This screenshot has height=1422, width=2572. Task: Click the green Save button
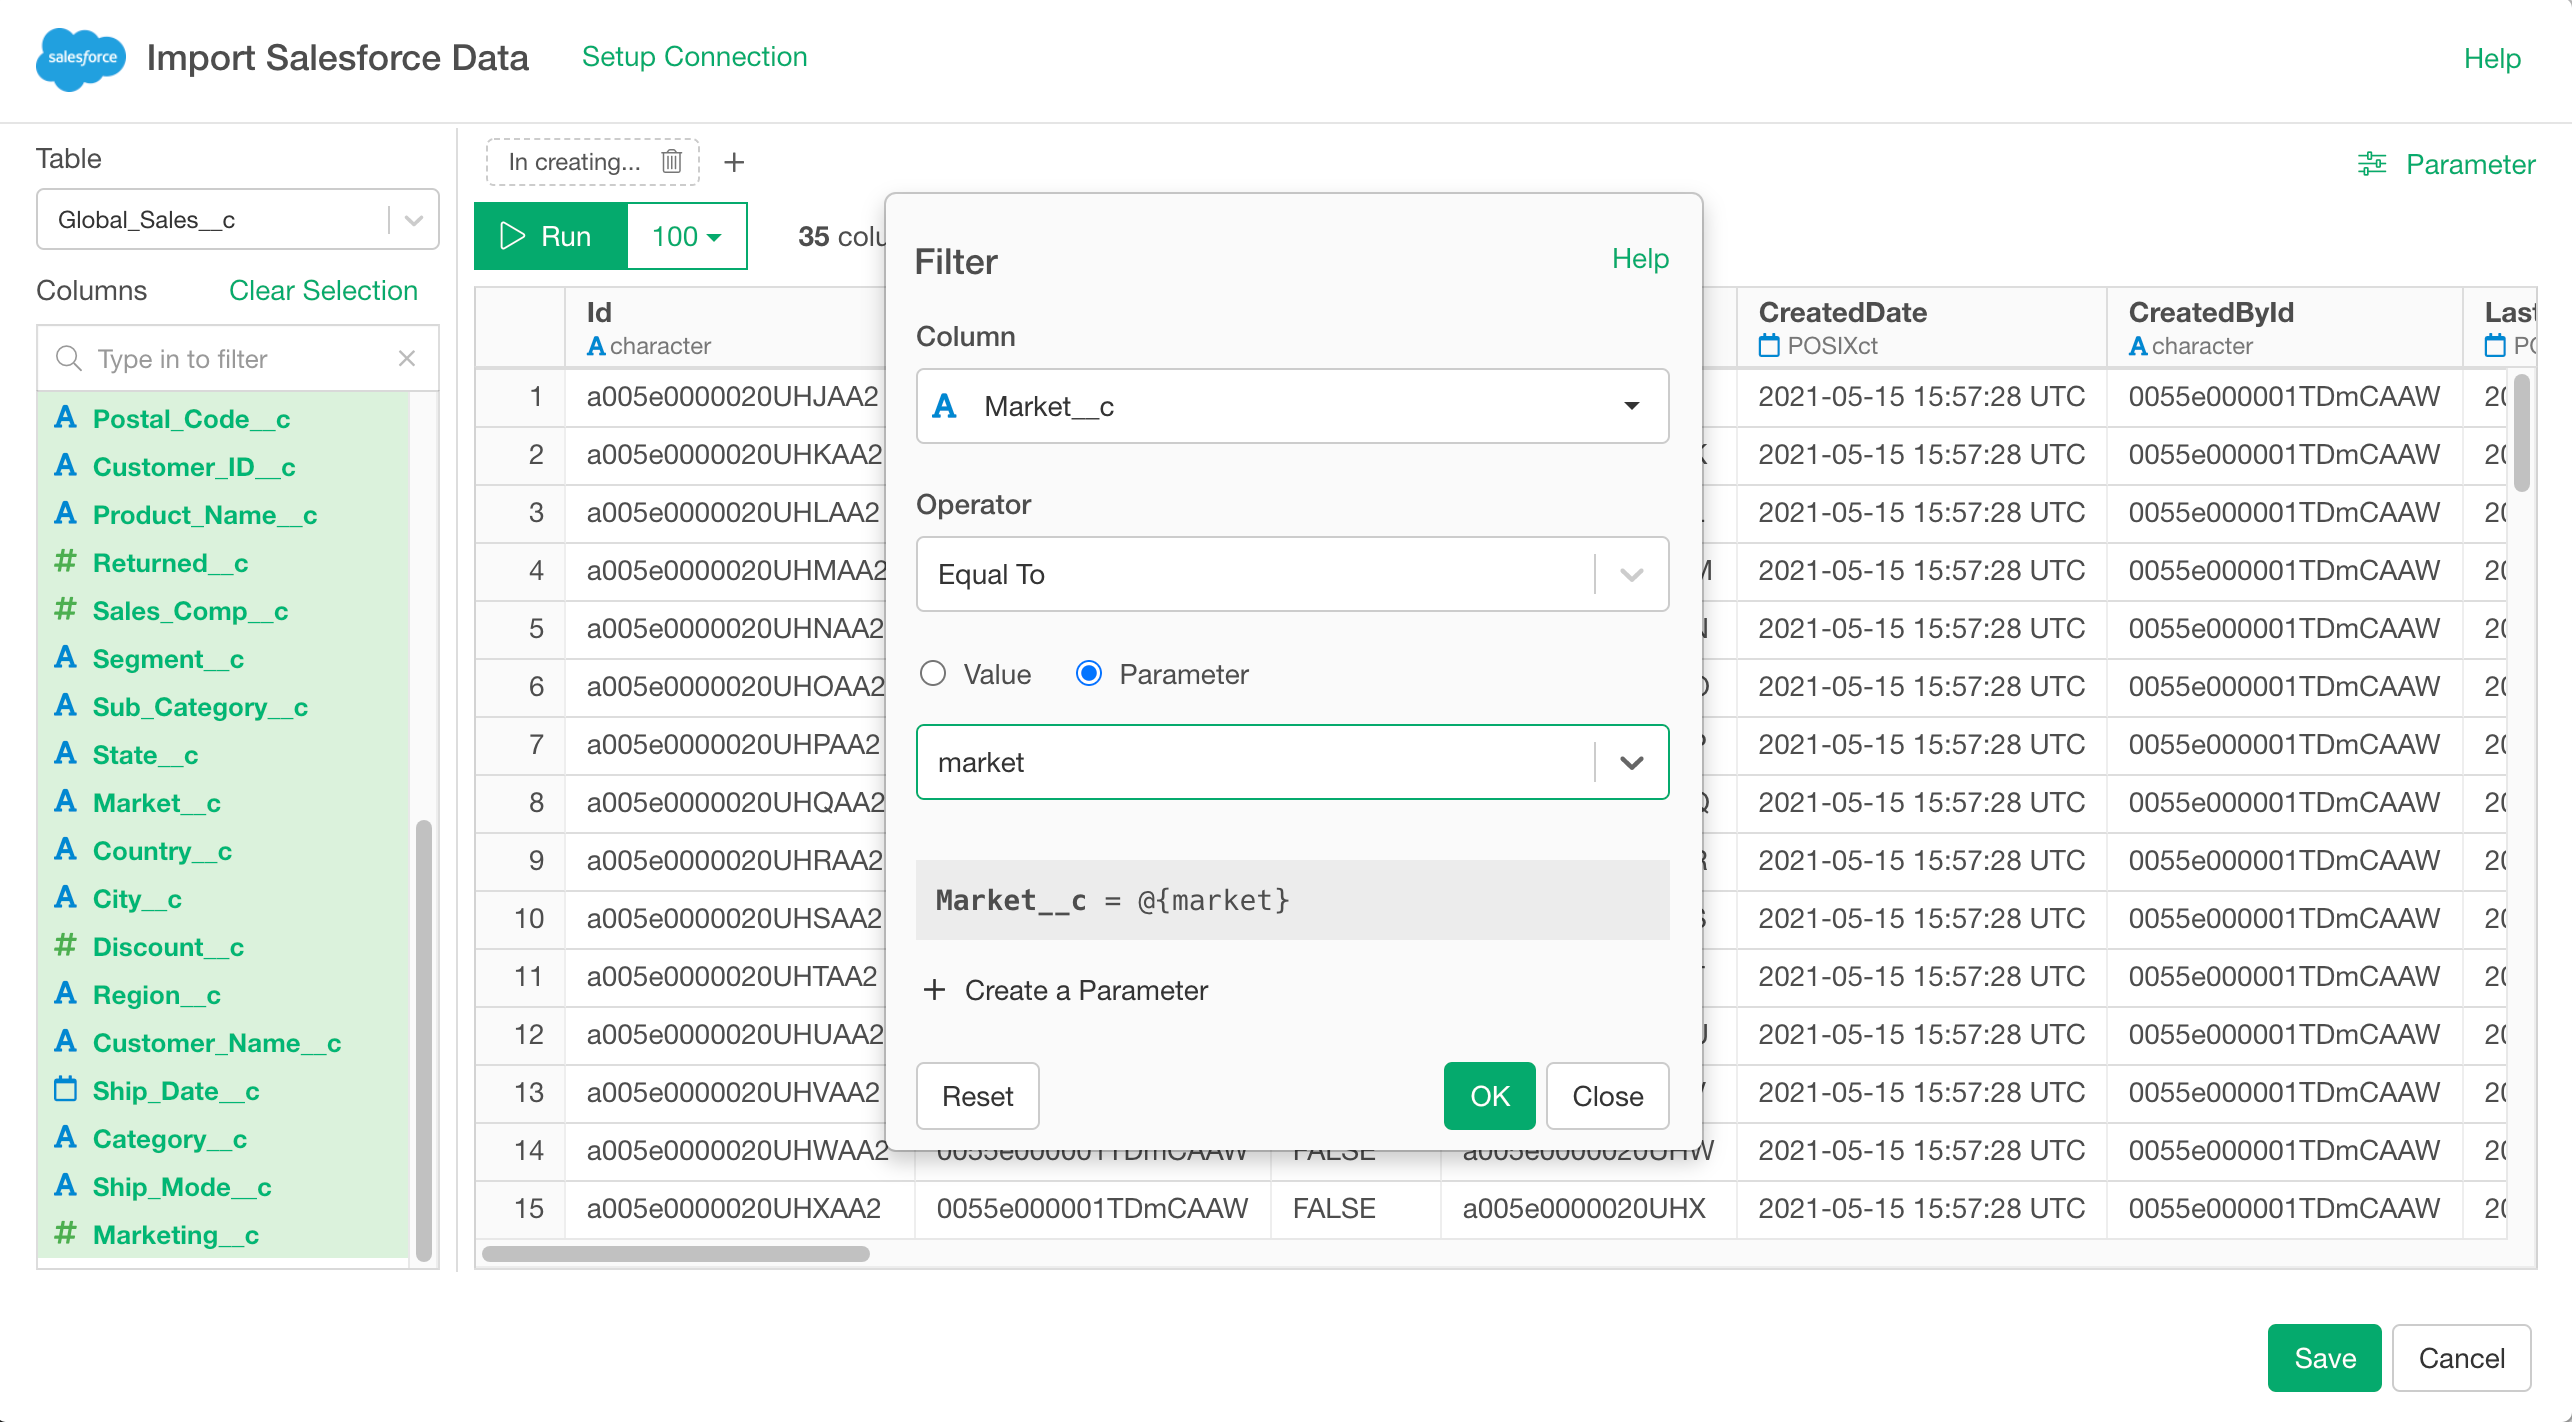coord(2324,1358)
